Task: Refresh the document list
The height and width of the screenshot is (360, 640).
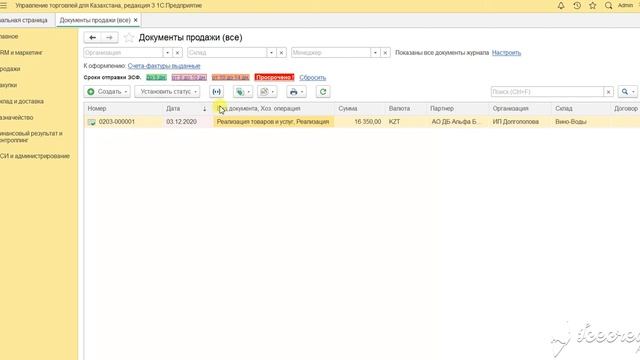Action: pyautogui.click(x=323, y=92)
